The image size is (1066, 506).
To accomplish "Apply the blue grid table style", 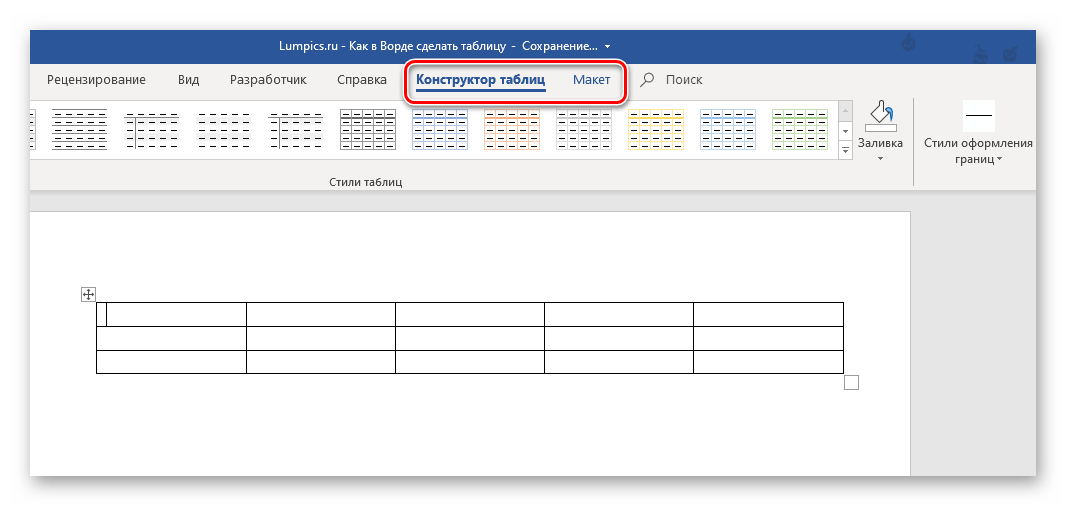I will pyautogui.click(x=440, y=129).
